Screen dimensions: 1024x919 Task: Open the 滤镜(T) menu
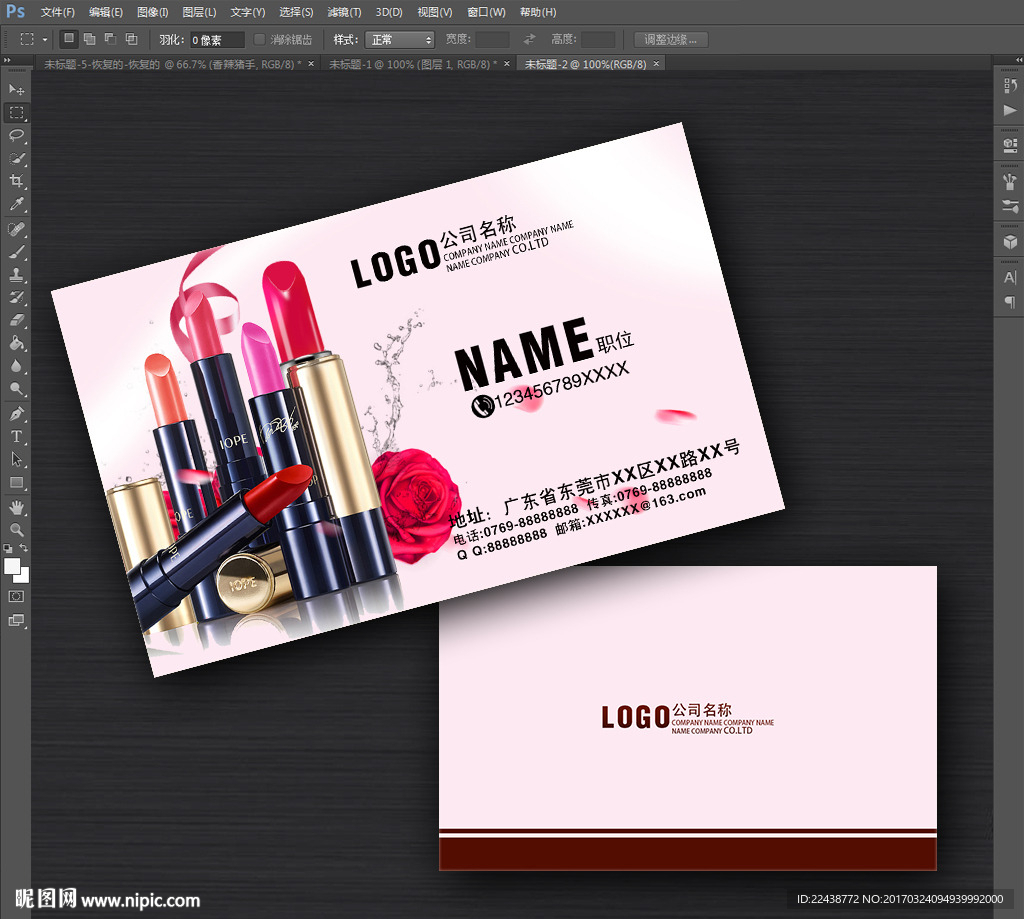pyautogui.click(x=344, y=12)
